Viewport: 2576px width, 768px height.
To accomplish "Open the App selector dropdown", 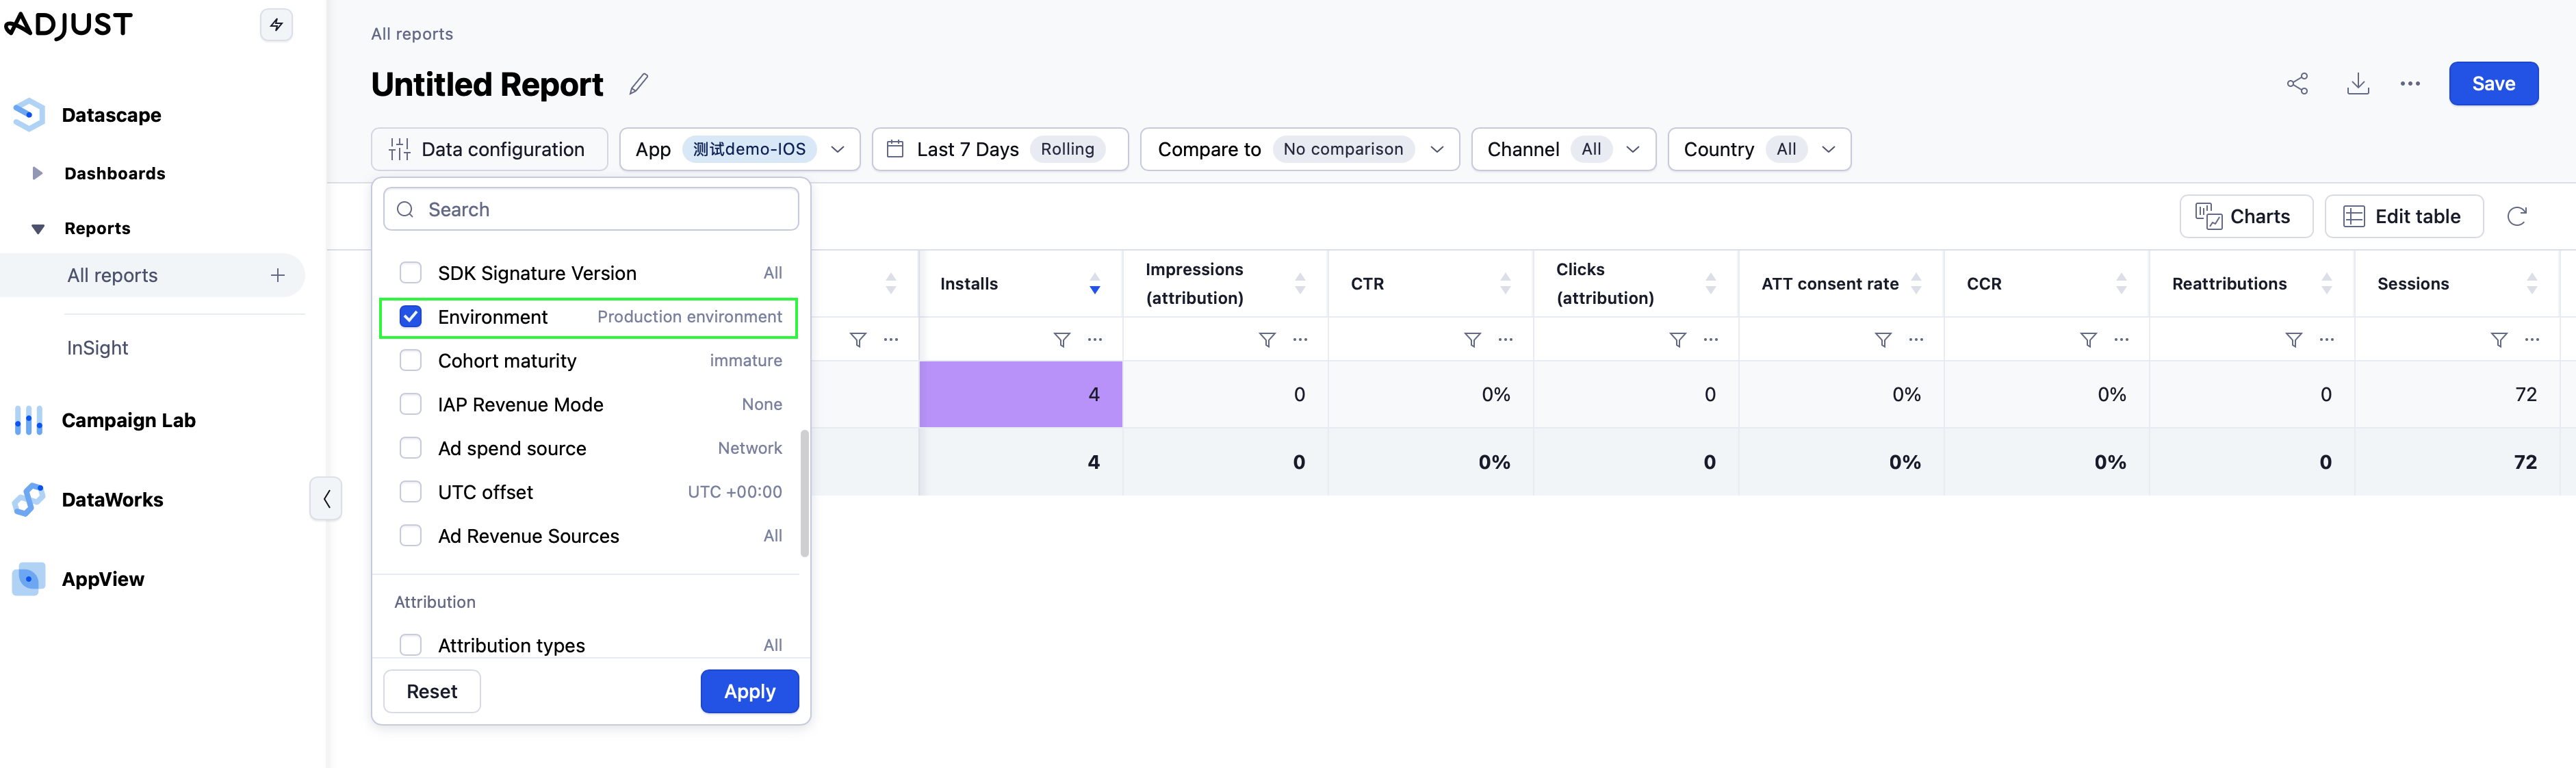I will click(739, 149).
